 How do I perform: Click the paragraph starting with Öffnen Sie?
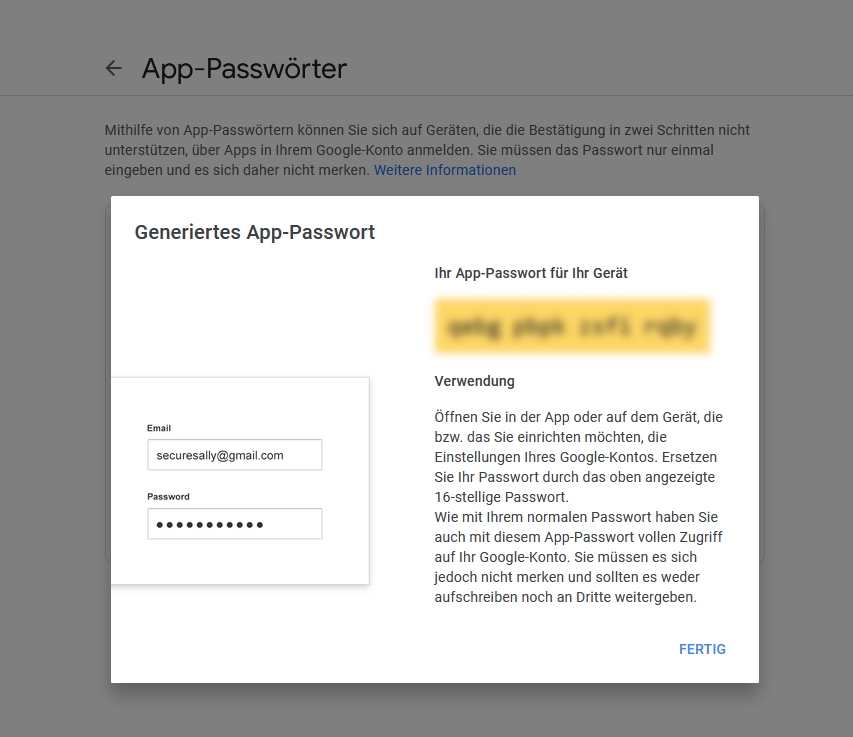(x=578, y=417)
